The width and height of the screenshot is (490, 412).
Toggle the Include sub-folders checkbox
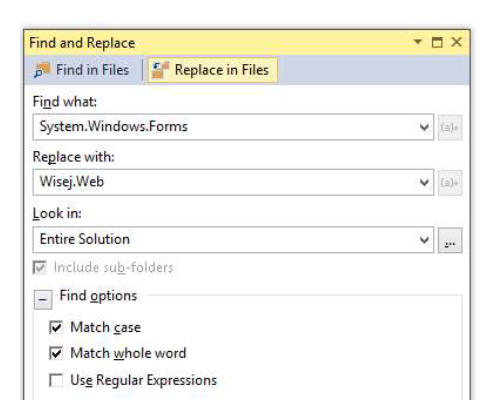click(40, 268)
